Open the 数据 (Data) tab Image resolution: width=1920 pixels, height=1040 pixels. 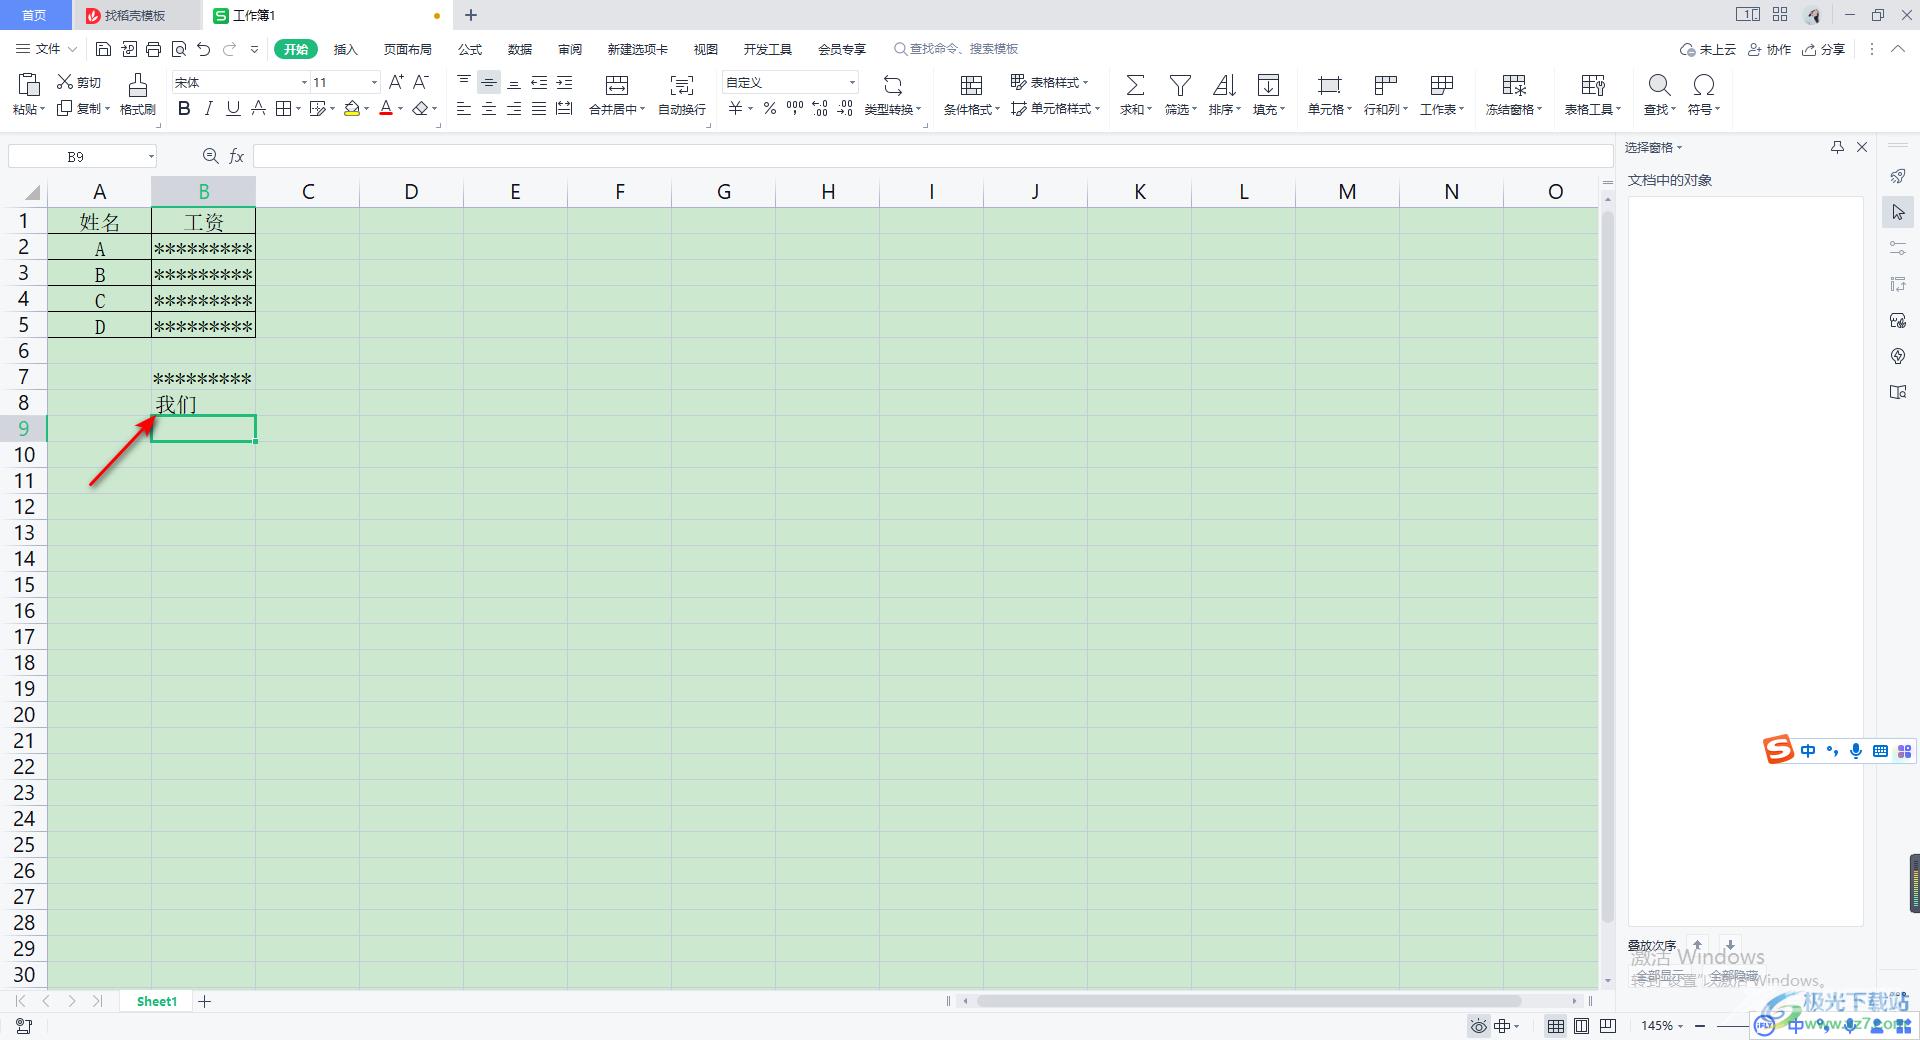pyautogui.click(x=520, y=49)
